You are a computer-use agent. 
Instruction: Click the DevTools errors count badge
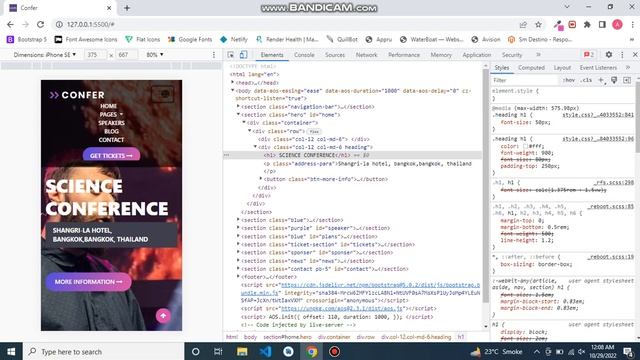(589, 55)
